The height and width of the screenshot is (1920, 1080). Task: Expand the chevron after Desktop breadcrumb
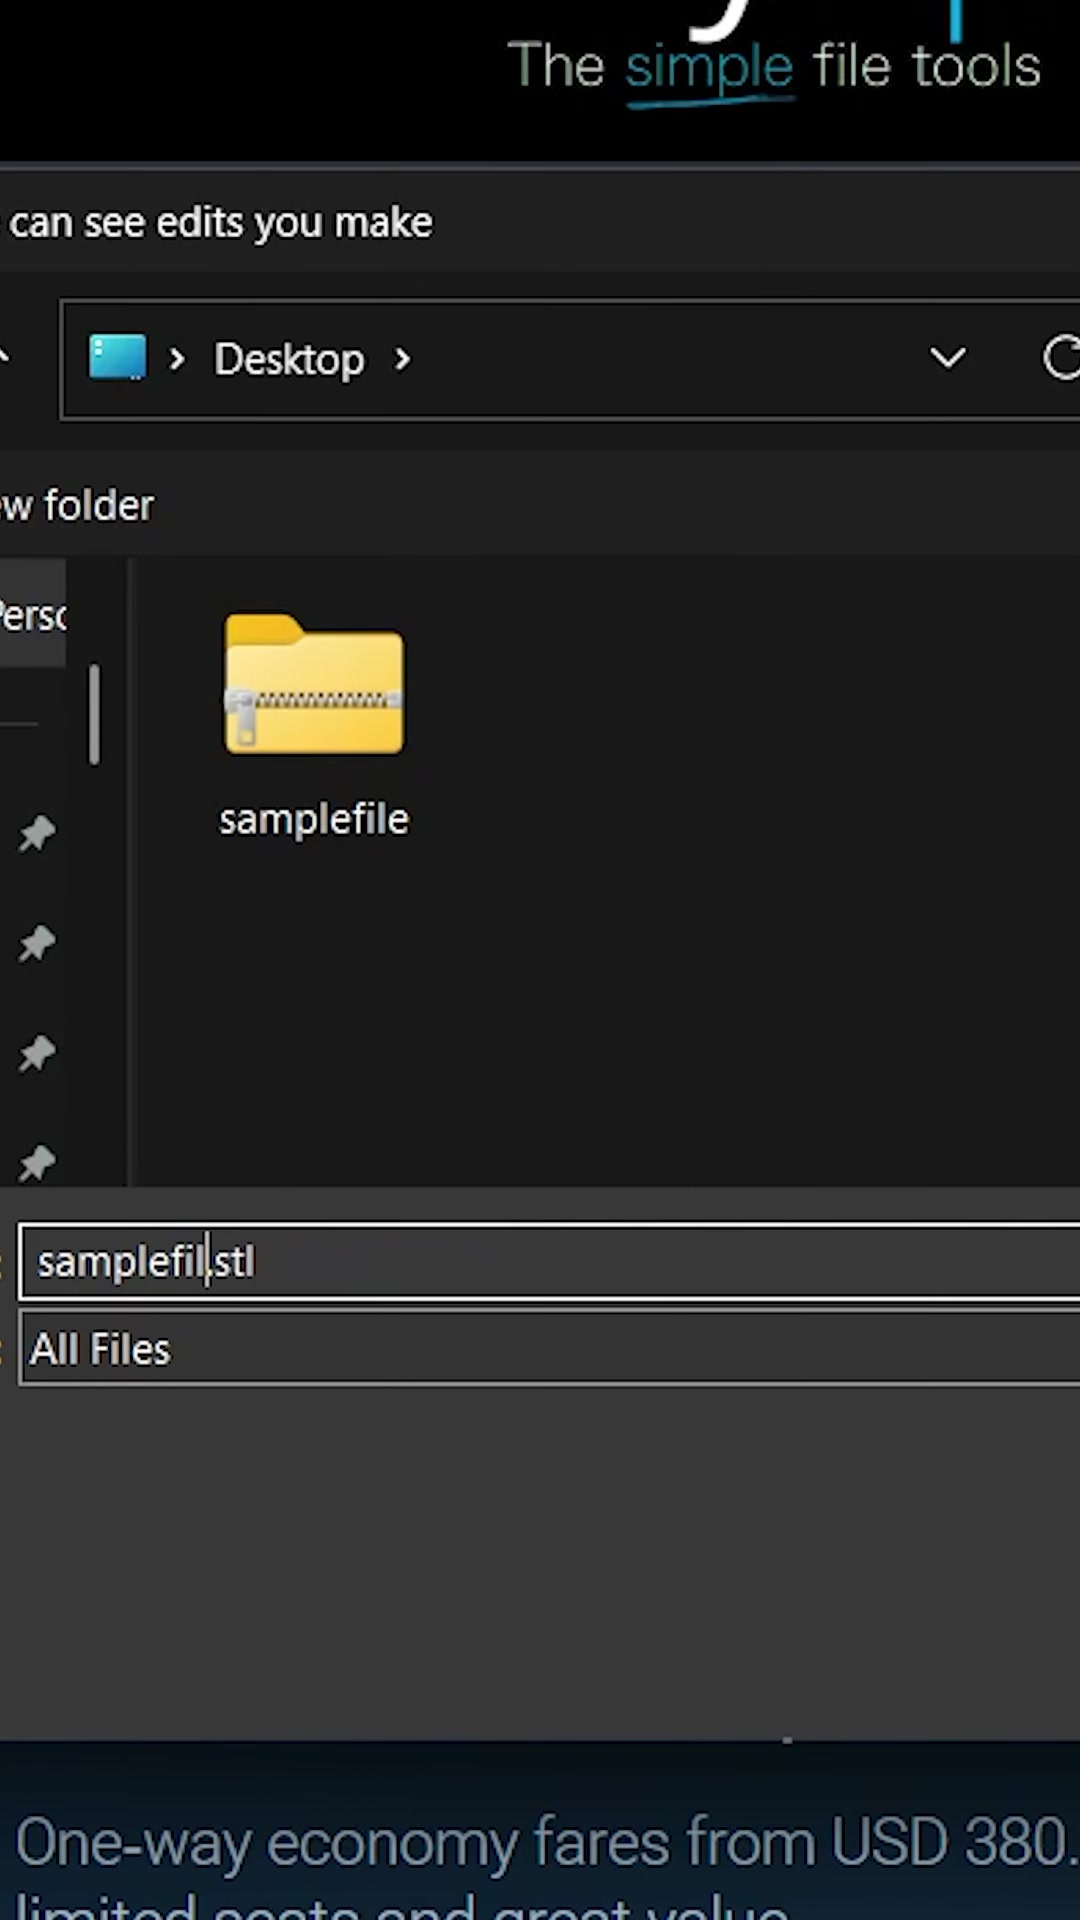402,359
